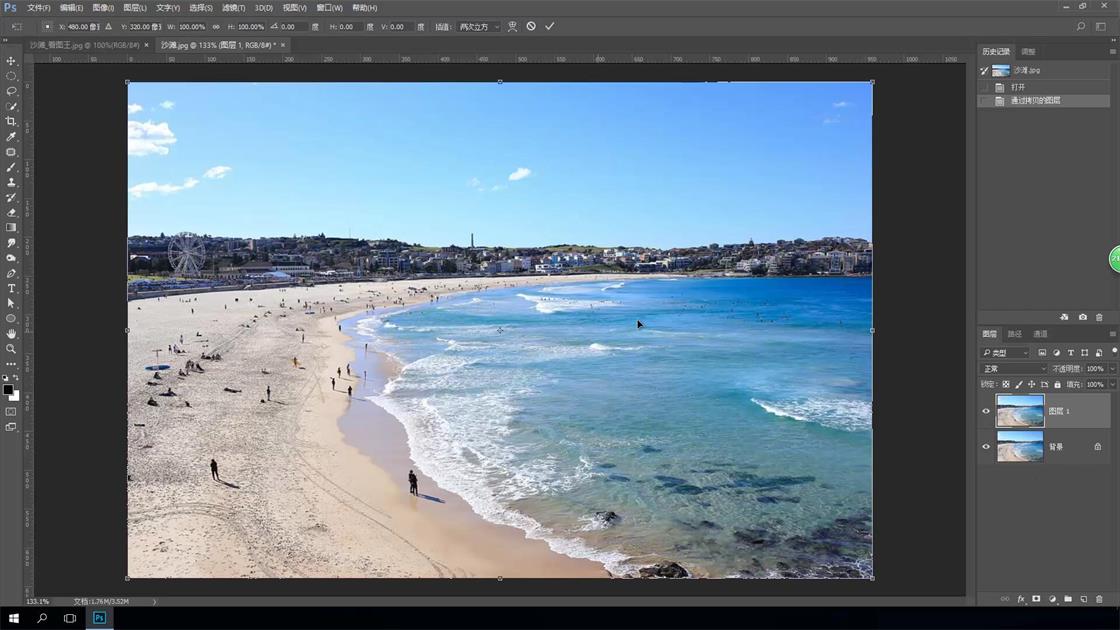Open the 滤镜 menu
Viewport: 1120px width, 630px height.
(231, 8)
